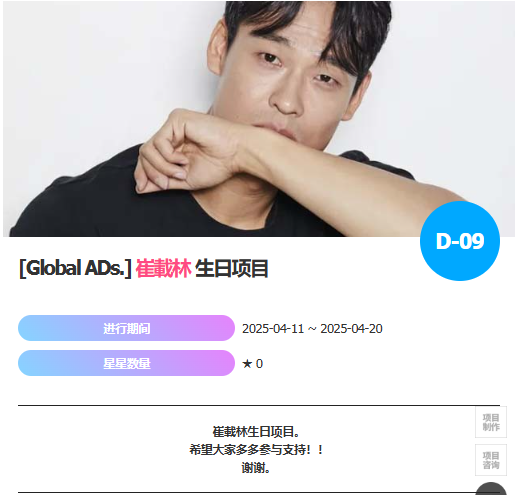Click the blue D-09 countdown badge
The height and width of the screenshot is (495, 518).
(x=460, y=241)
